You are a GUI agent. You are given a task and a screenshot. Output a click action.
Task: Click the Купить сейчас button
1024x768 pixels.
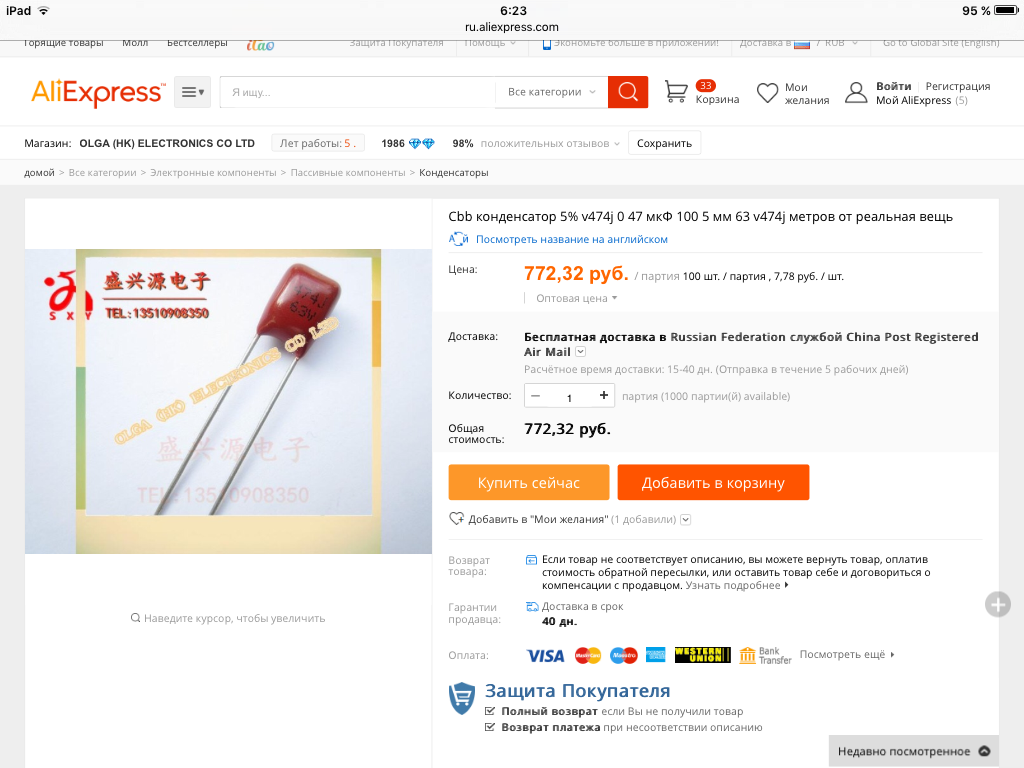point(528,483)
